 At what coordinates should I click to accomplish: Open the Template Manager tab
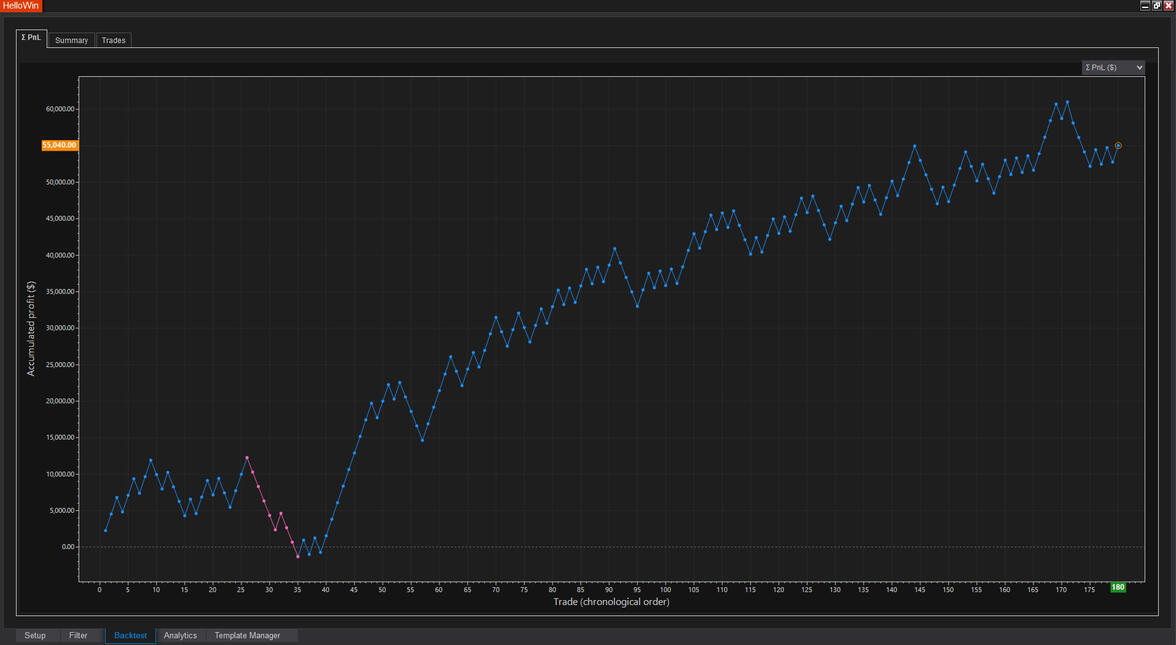pos(247,635)
